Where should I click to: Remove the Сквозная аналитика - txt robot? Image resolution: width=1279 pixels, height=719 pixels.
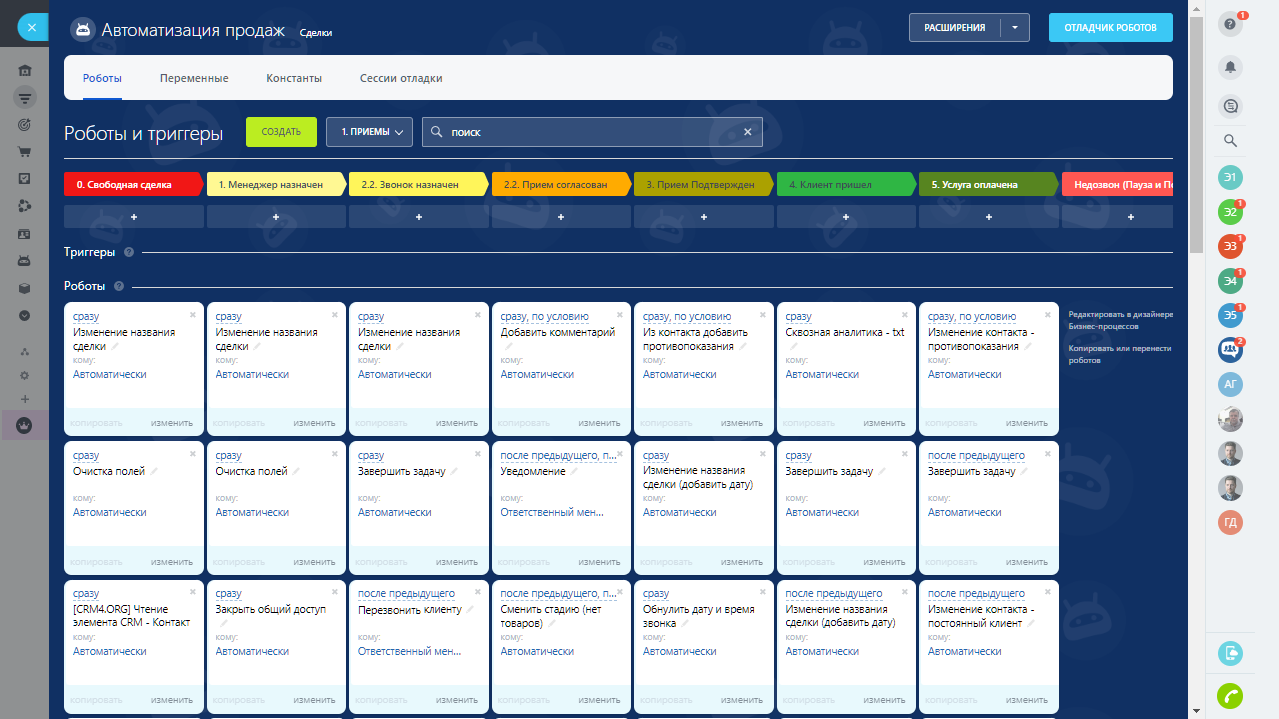pyautogui.click(x=906, y=314)
